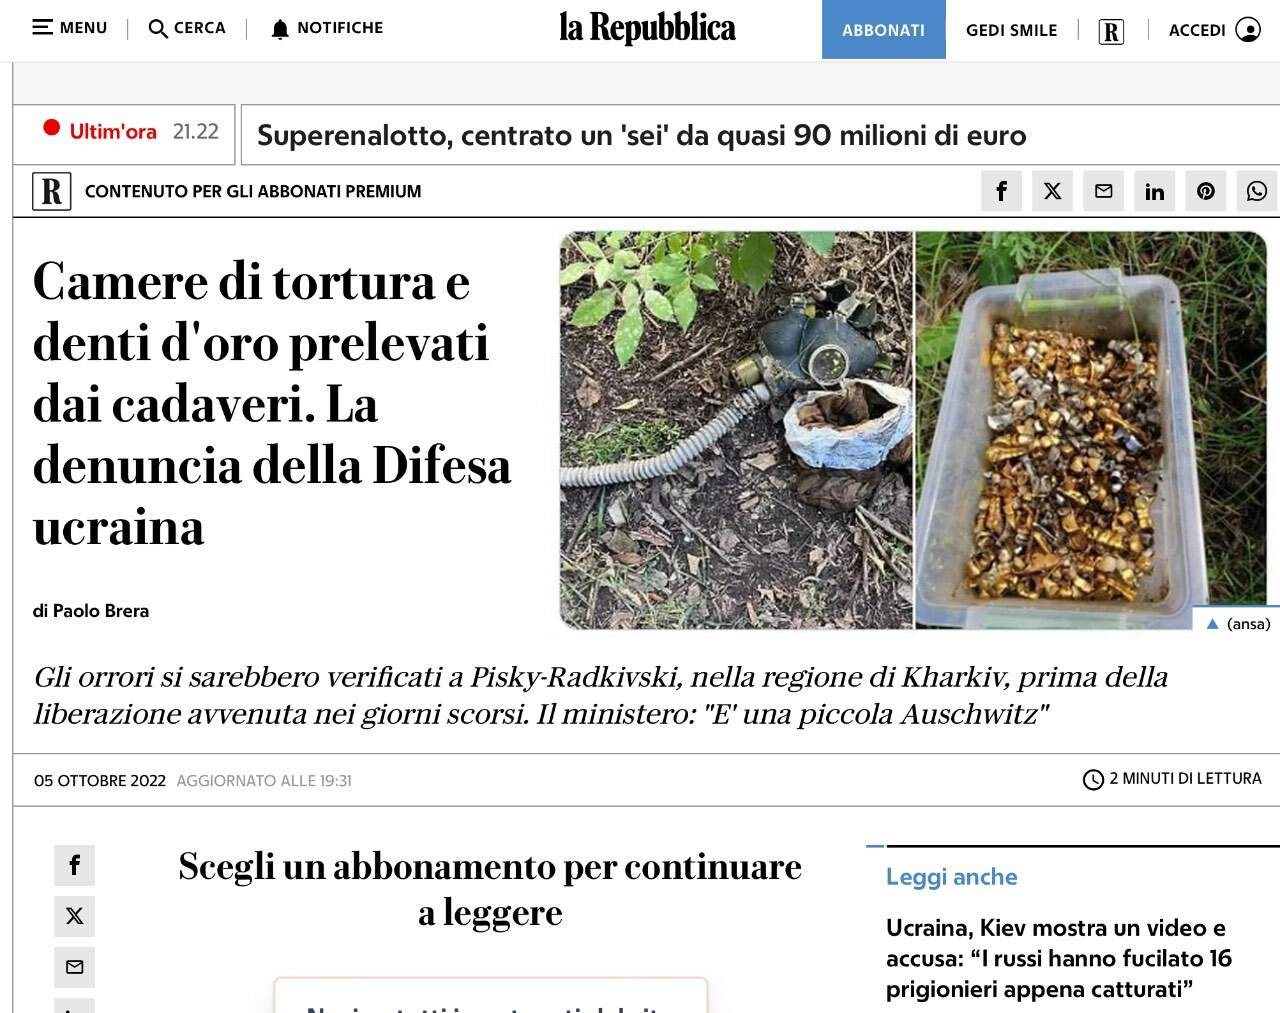
Task: Open the hamburger MENU icon
Action: coord(43,28)
